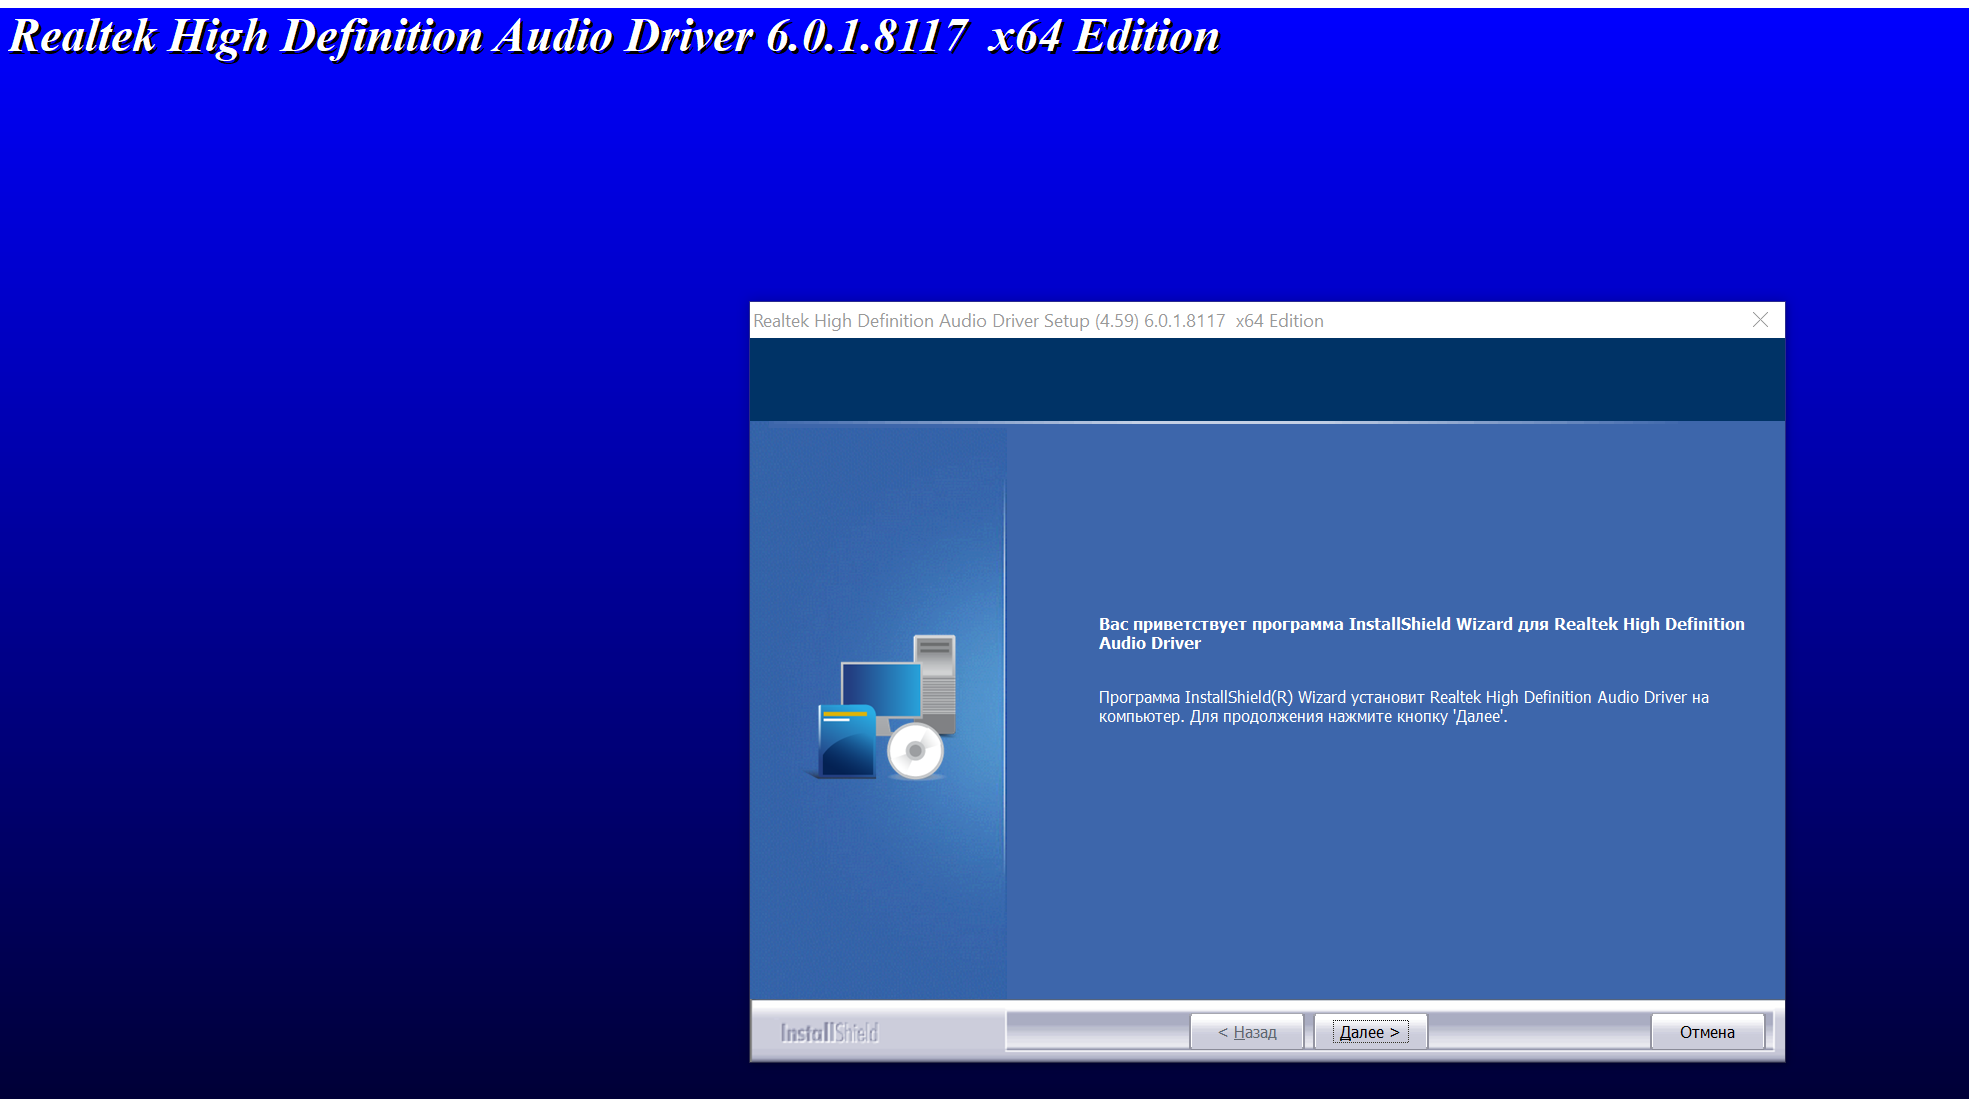Image resolution: width=1969 pixels, height=1099 pixels.
Task: Click the Realtek High Definition Audio Driver banner title
Action: (x=614, y=36)
